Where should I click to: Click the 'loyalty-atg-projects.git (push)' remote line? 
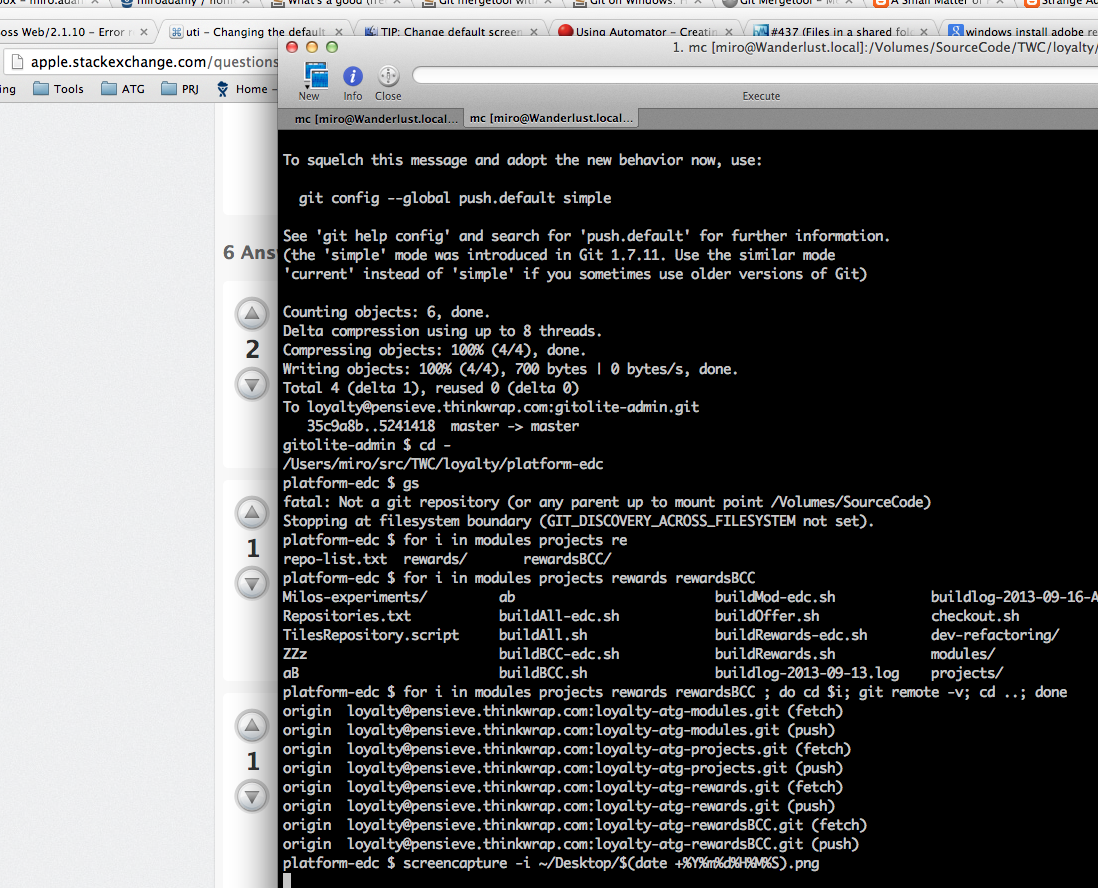click(563, 768)
